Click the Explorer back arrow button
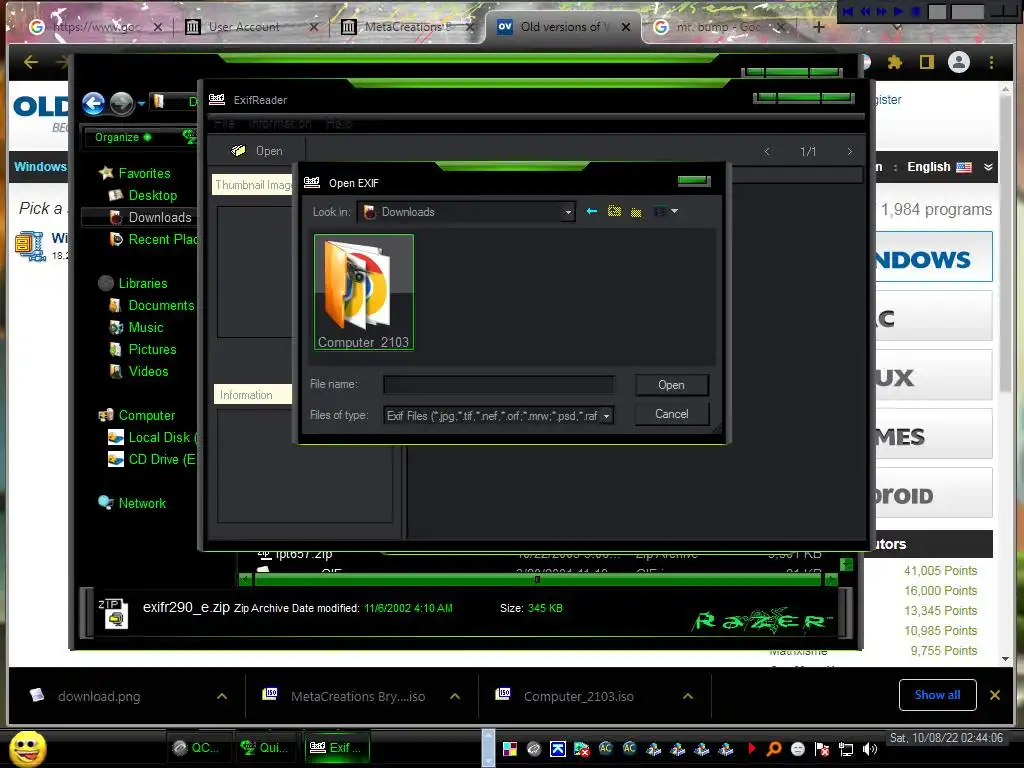Image resolution: width=1024 pixels, height=768 pixels. tap(94, 103)
